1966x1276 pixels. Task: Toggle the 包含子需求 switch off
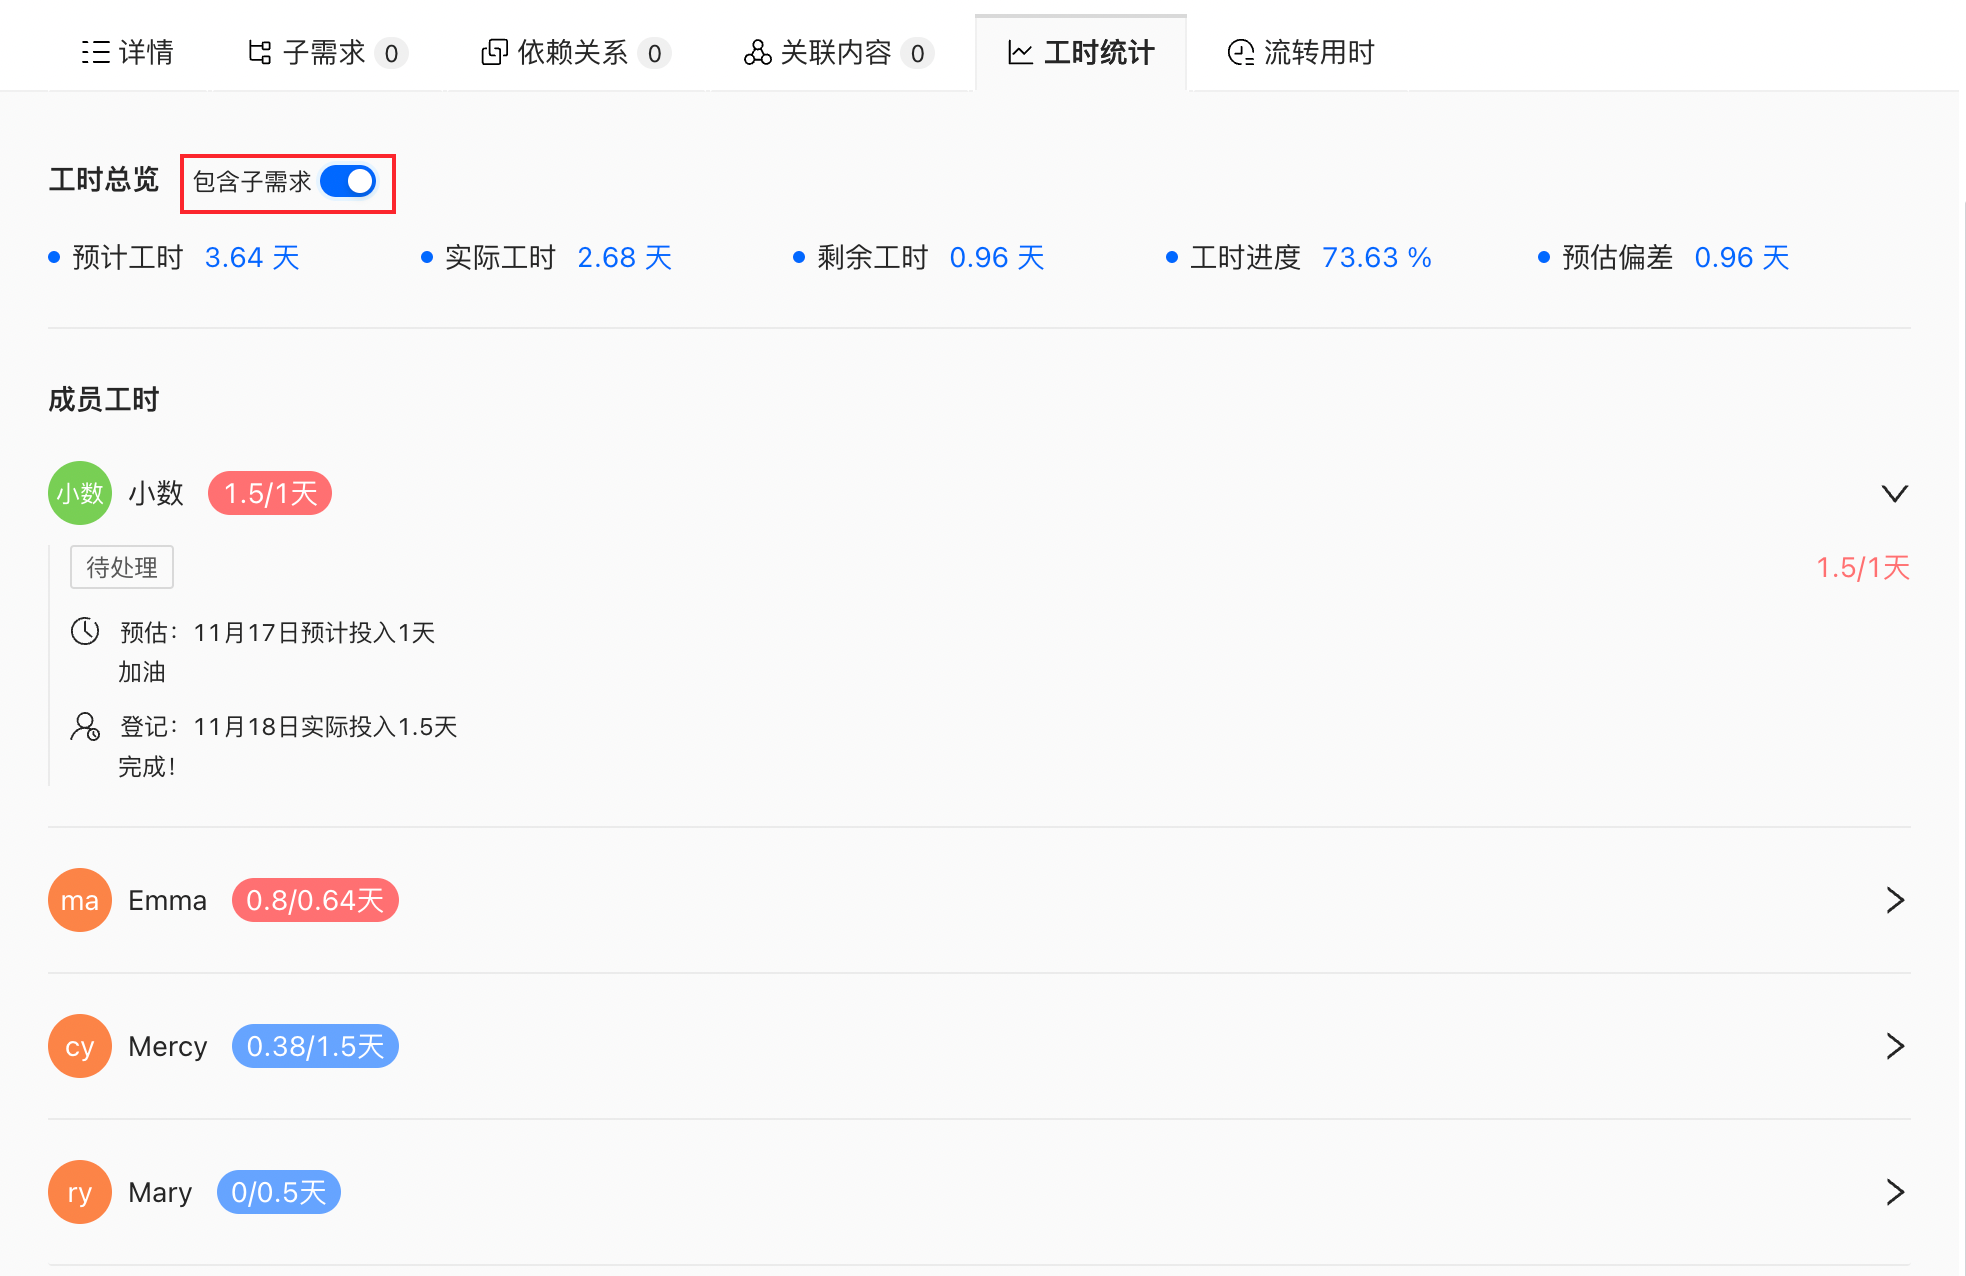click(x=348, y=181)
